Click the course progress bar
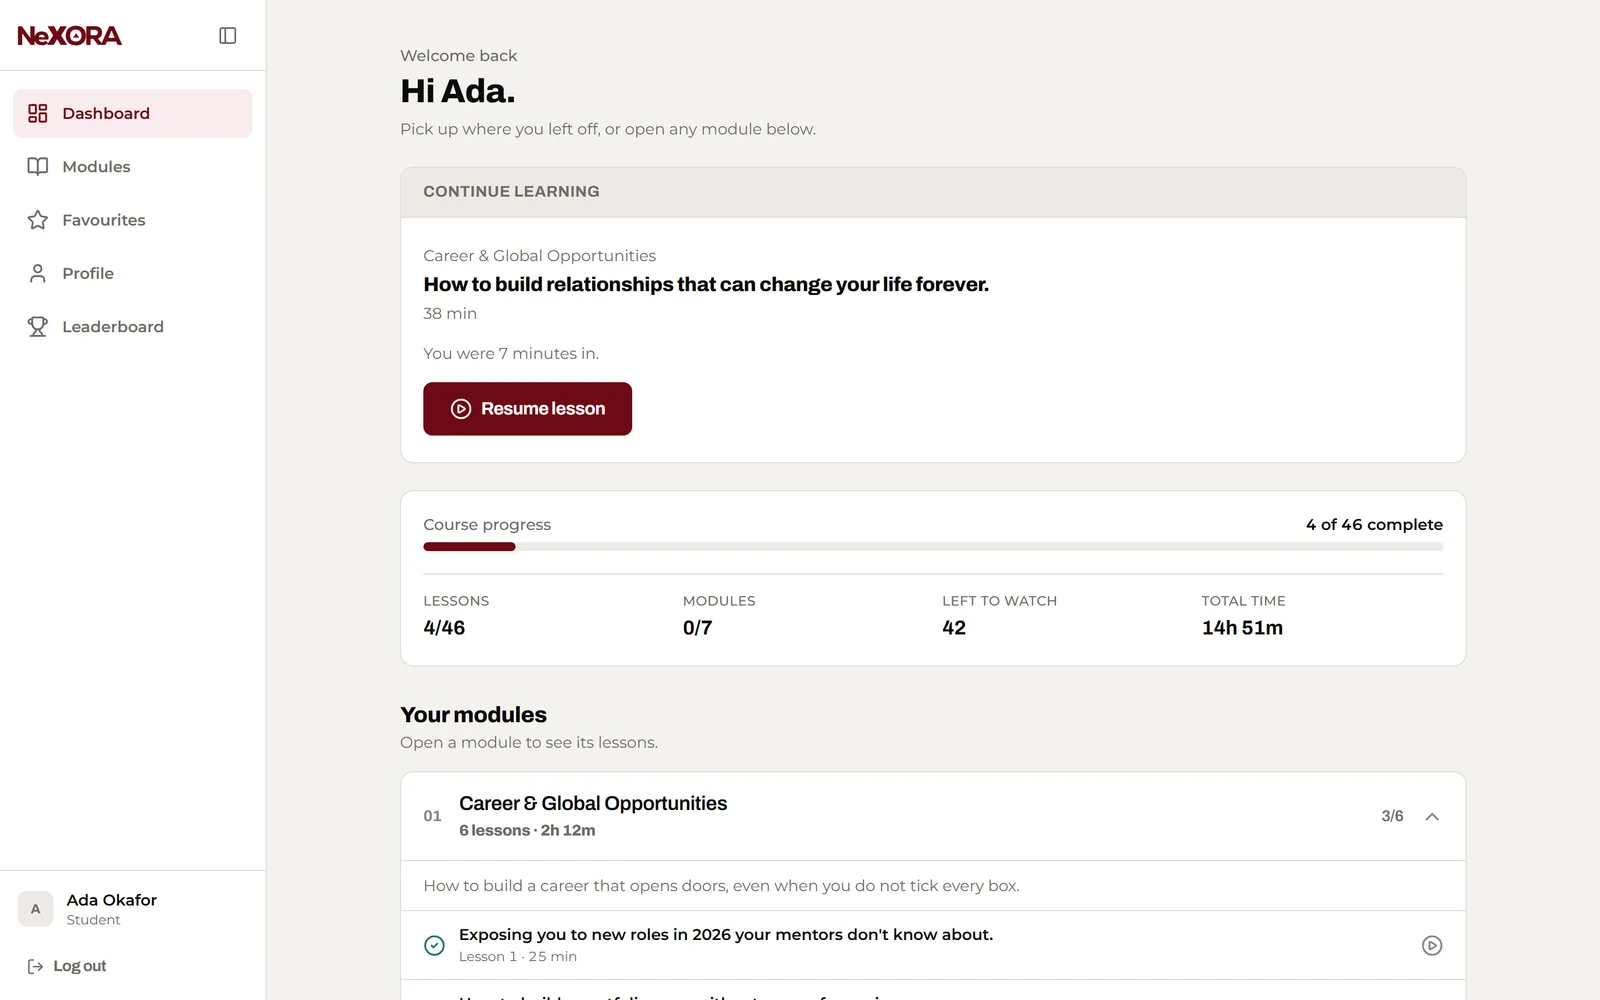This screenshot has height=1000, width=1600. point(933,547)
